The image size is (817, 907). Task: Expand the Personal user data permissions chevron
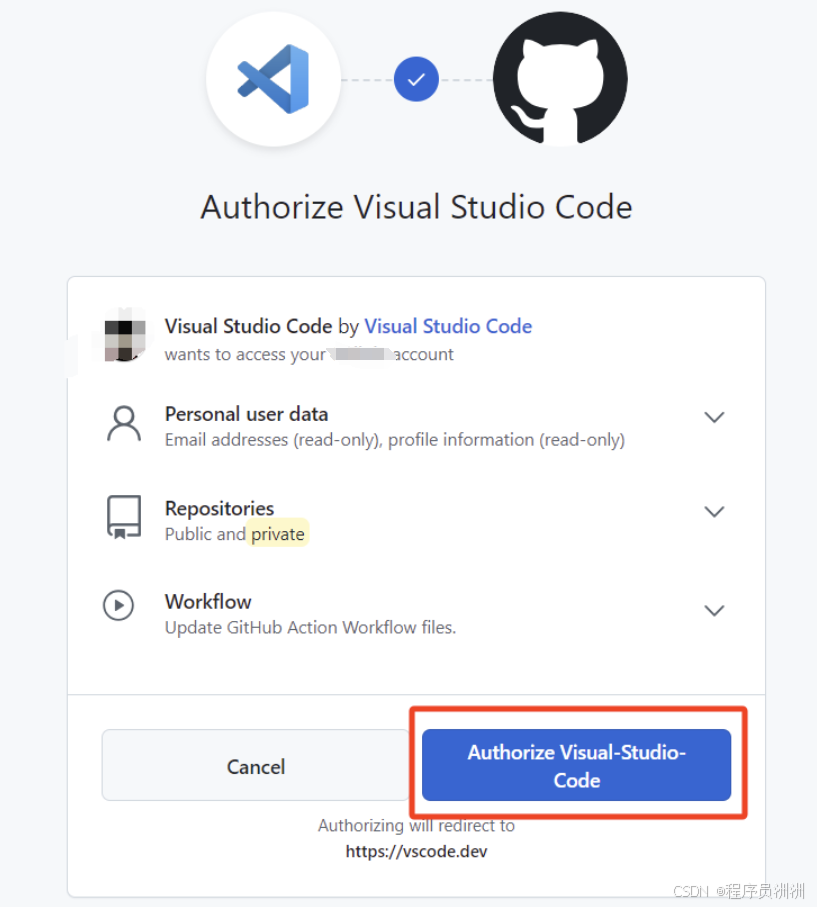[714, 417]
